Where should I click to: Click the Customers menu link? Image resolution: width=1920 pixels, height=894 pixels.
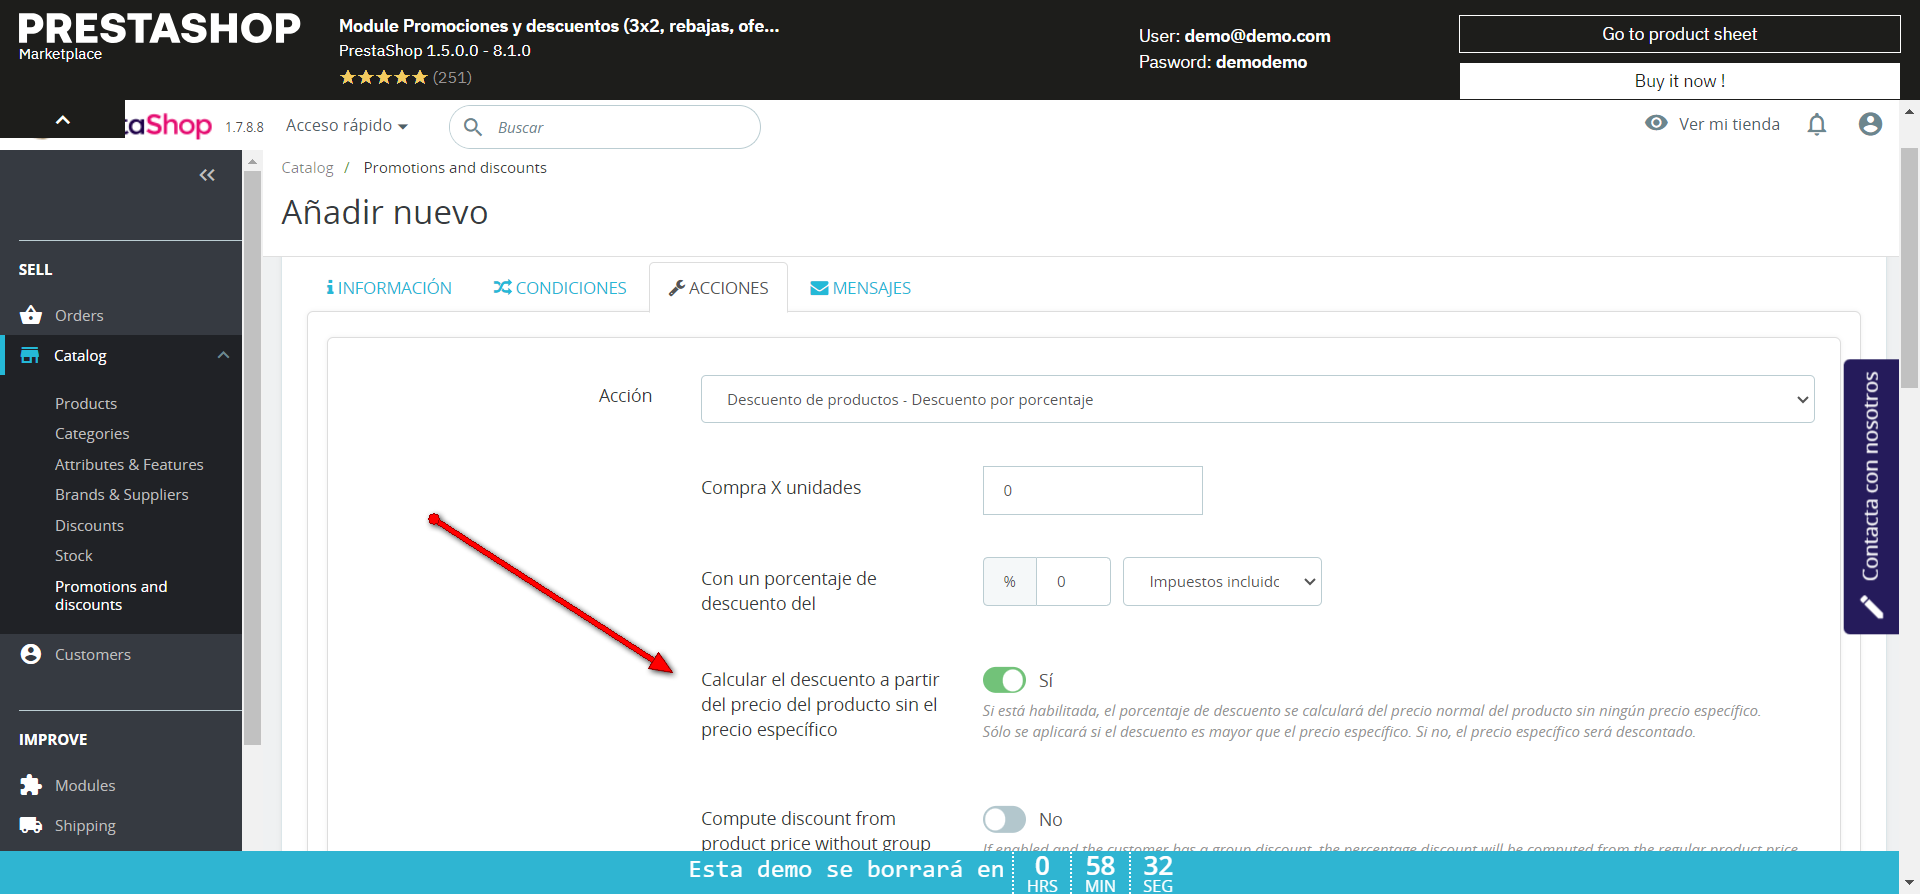93,654
